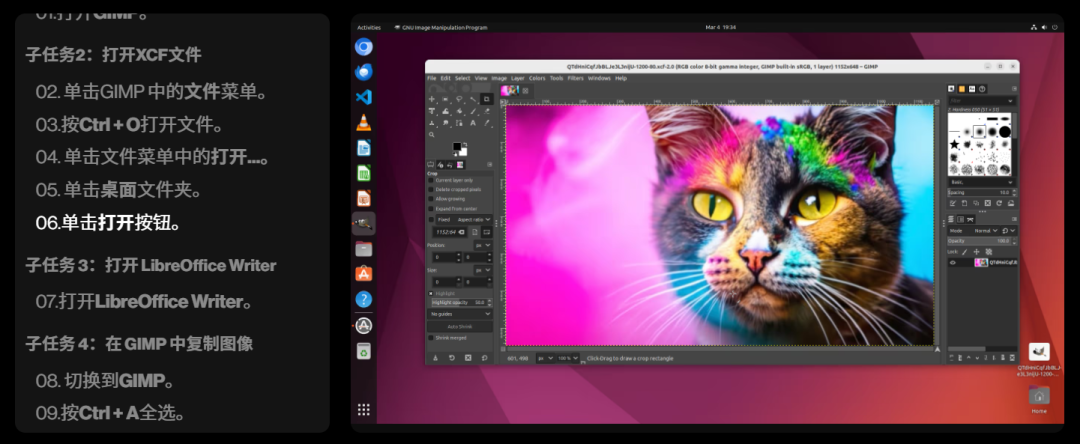The image size is (1080, 444).
Task: Enable Allow growing checkbox
Action: click(x=430, y=199)
